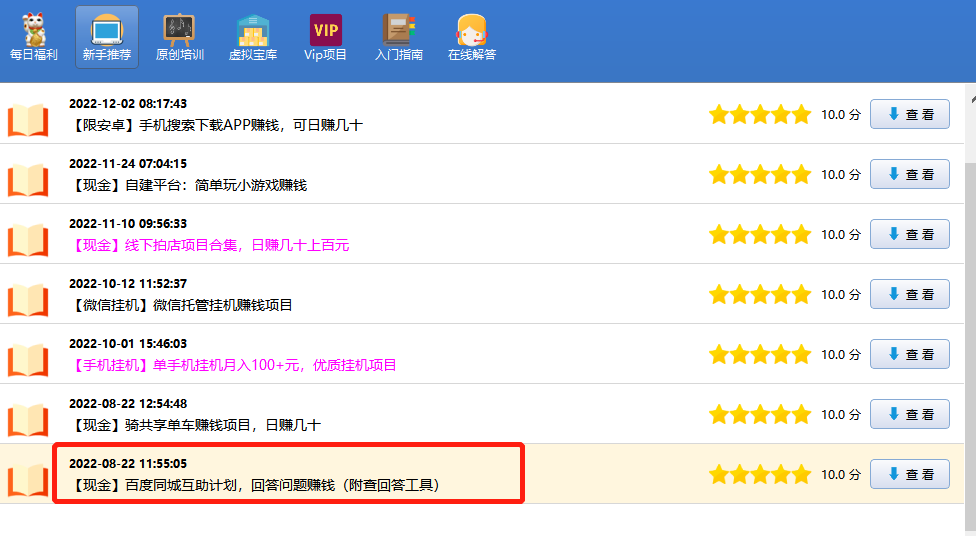Viewport: 976px width, 536px height.
Task: Click book icon of 骑共享单车赚钱项目 row
Action: 28,420
